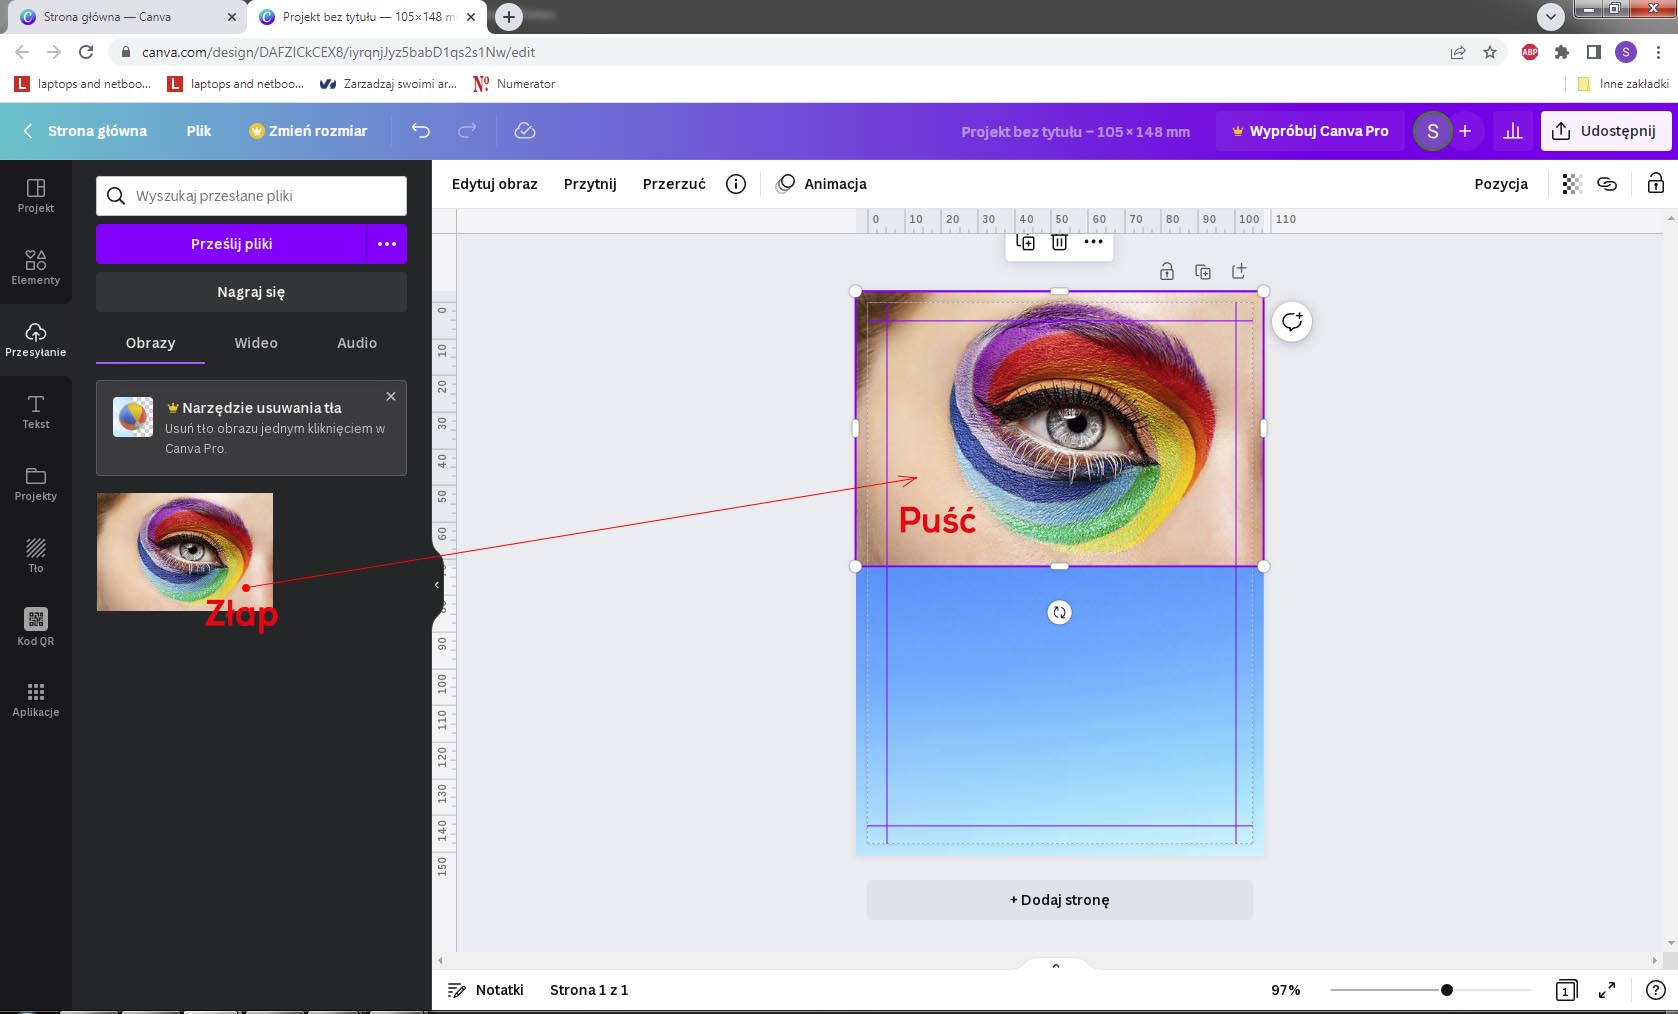The image size is (1678, 1014).
Task: Lock the page with padlock icon
Action: click(x=1167, y=272)
